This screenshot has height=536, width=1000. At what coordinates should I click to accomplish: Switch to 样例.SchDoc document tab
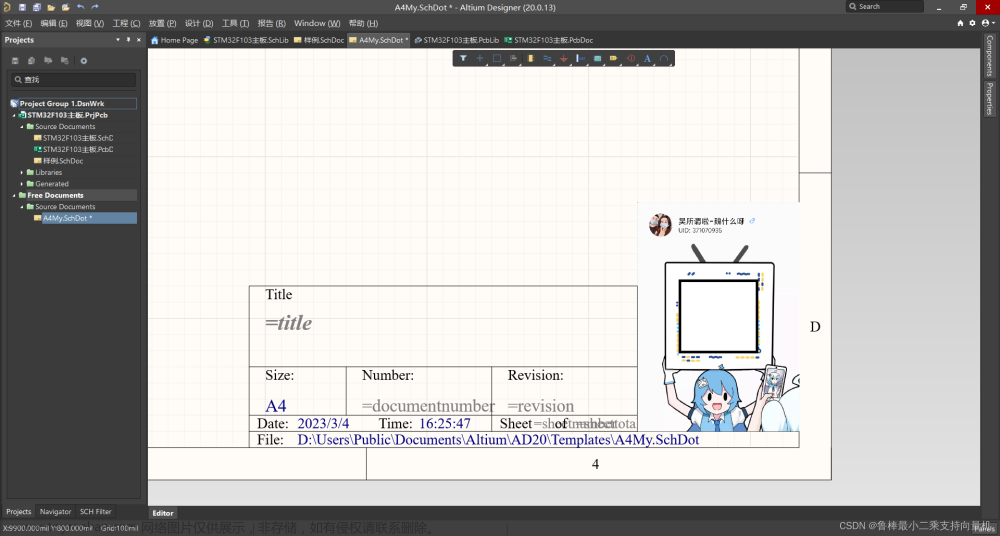(319, 40)
